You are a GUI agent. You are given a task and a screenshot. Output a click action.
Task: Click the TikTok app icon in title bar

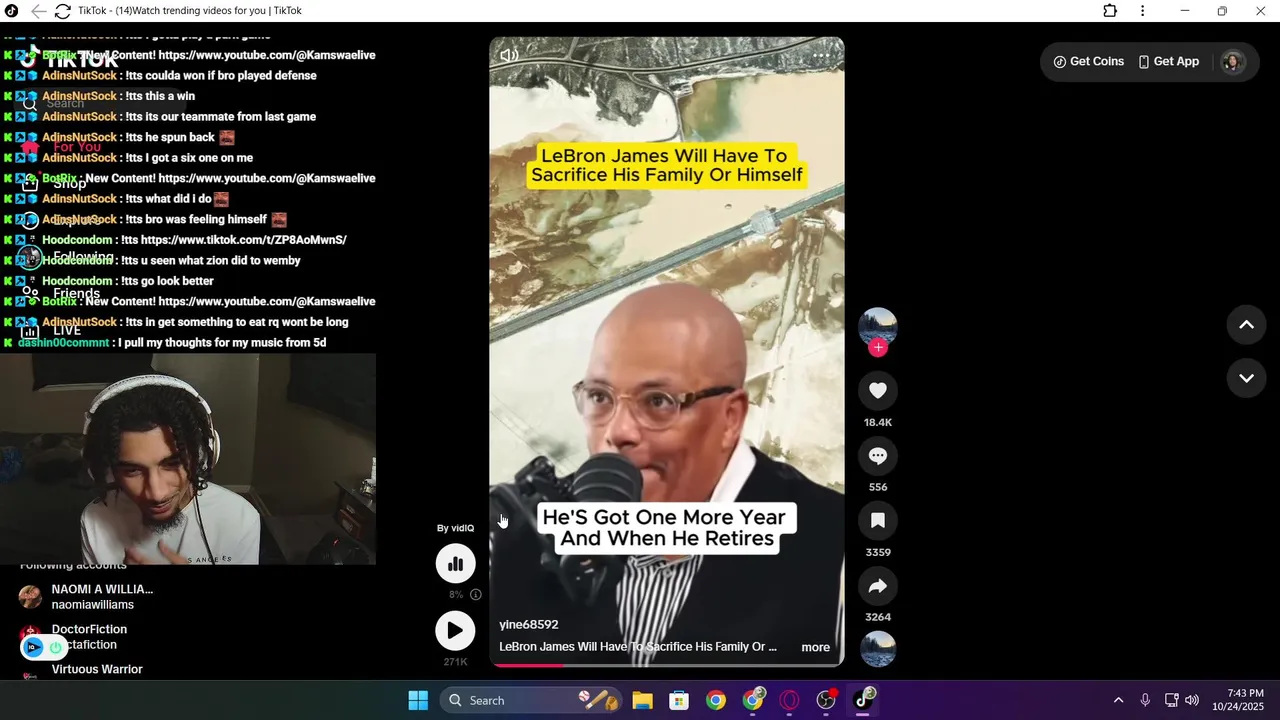pos(11,11)
